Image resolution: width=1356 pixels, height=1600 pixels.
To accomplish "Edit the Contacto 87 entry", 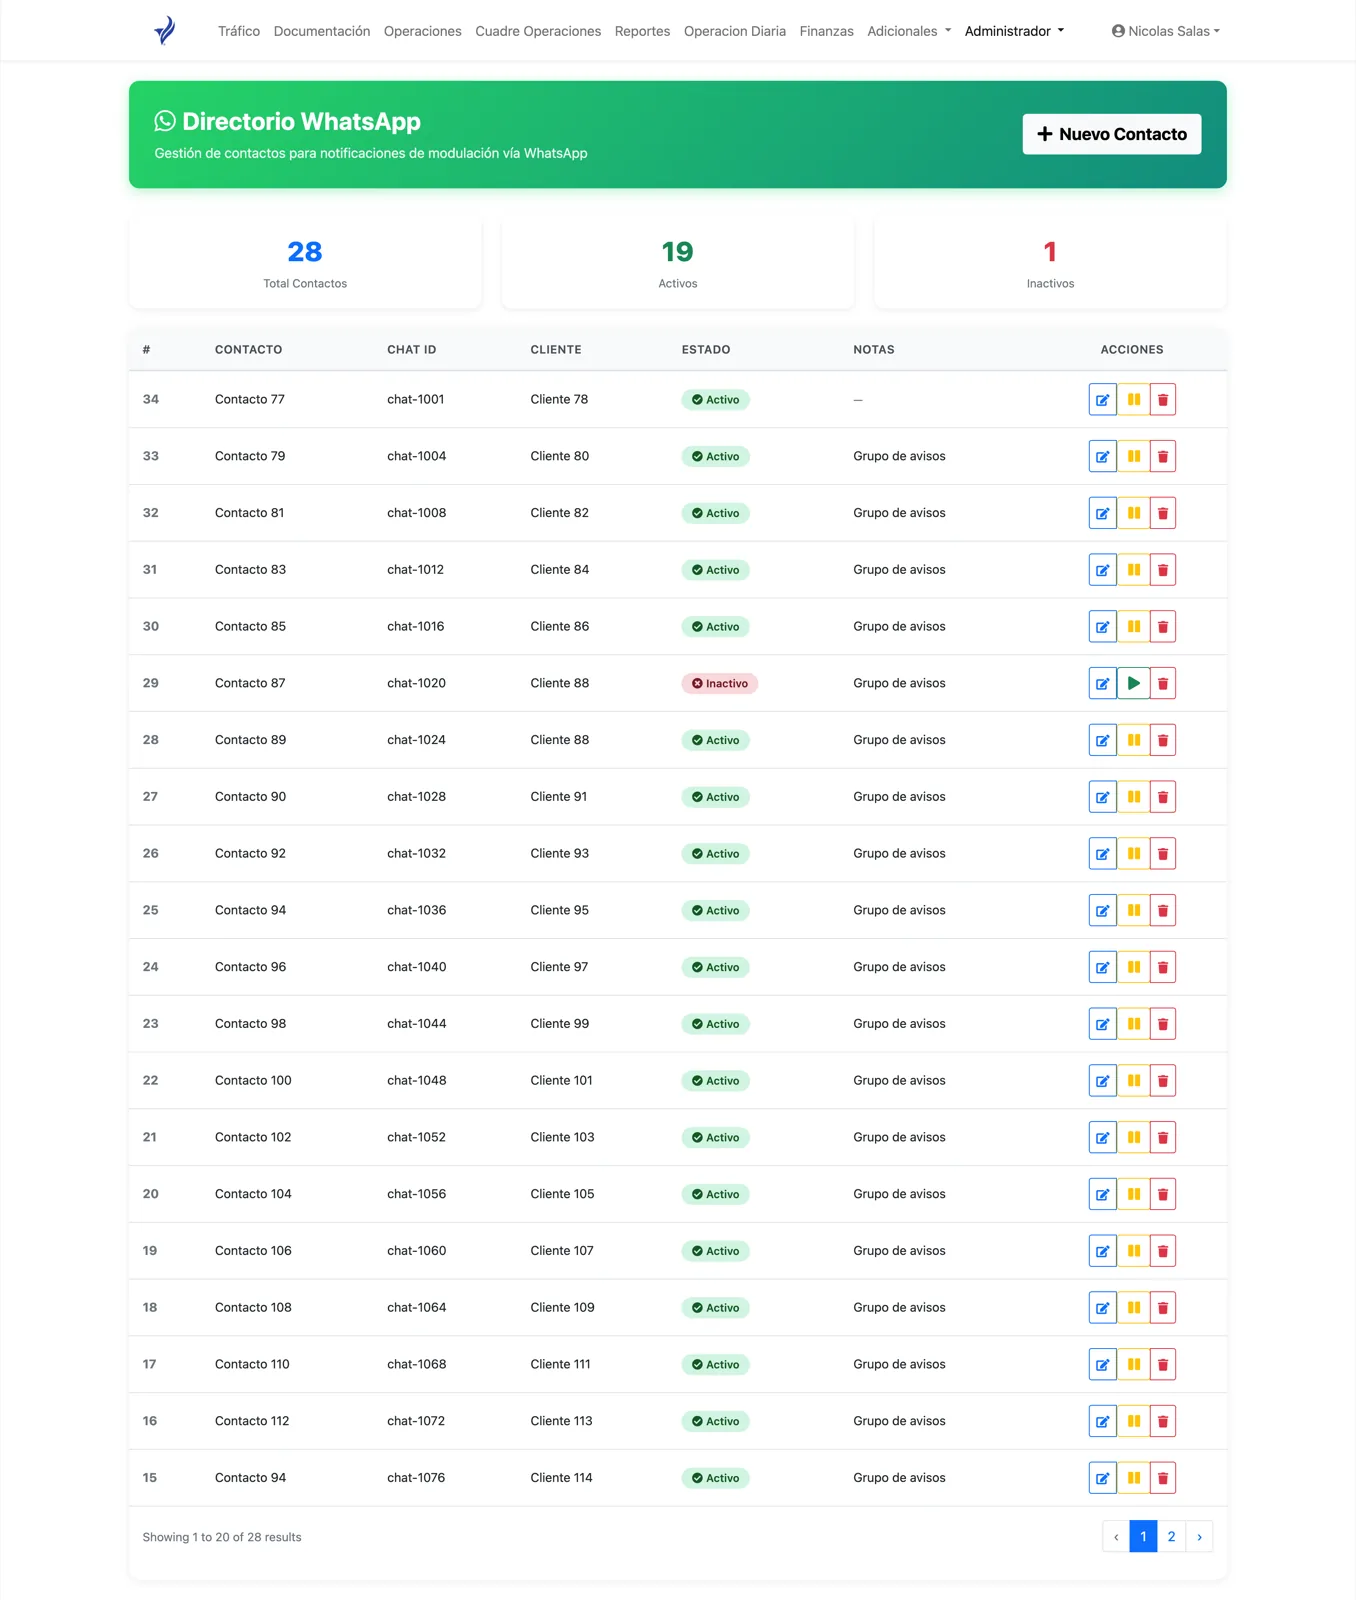I will tap(1102, 683).
